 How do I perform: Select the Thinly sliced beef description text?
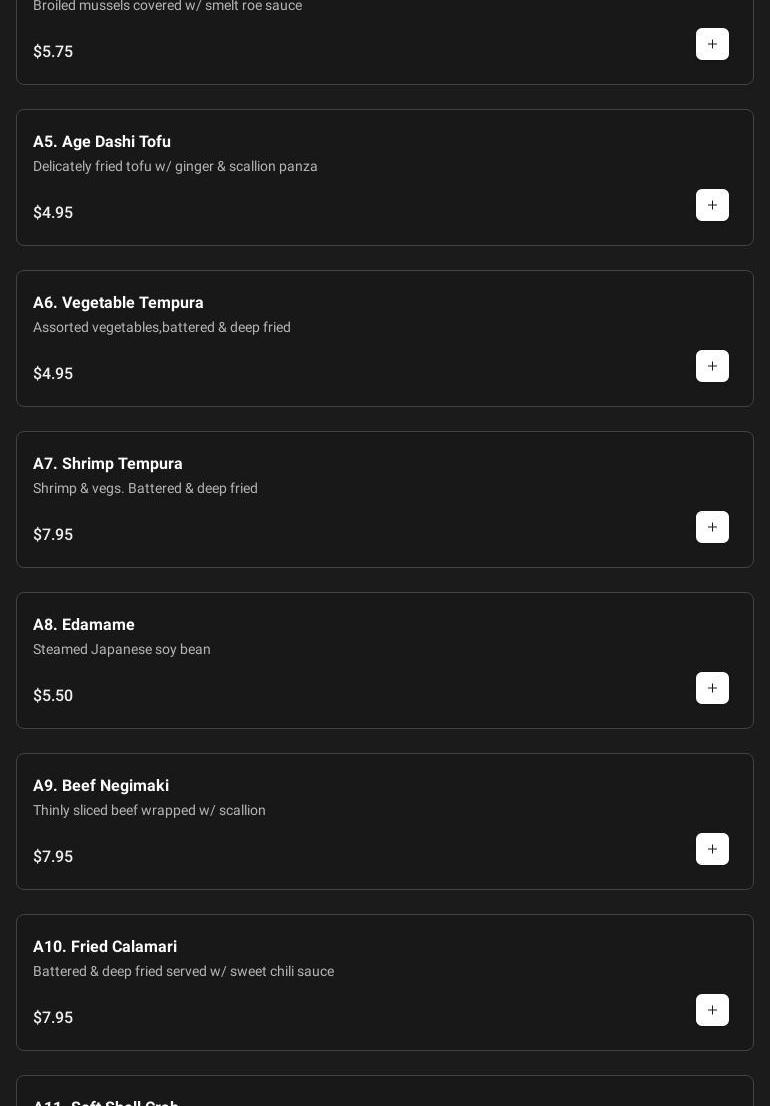pos(149,811)
